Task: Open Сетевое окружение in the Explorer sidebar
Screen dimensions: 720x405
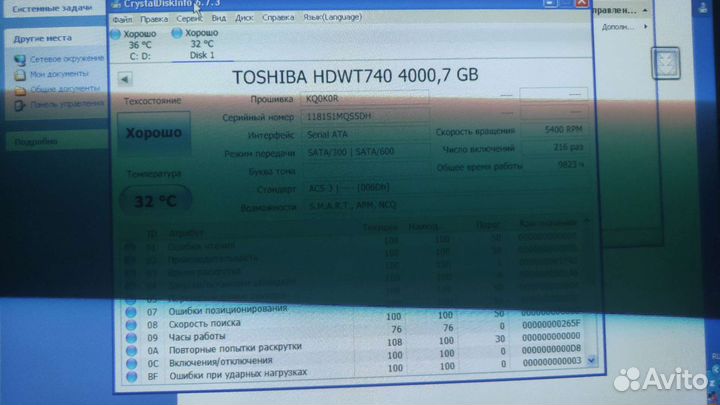Action: (67, 59)
